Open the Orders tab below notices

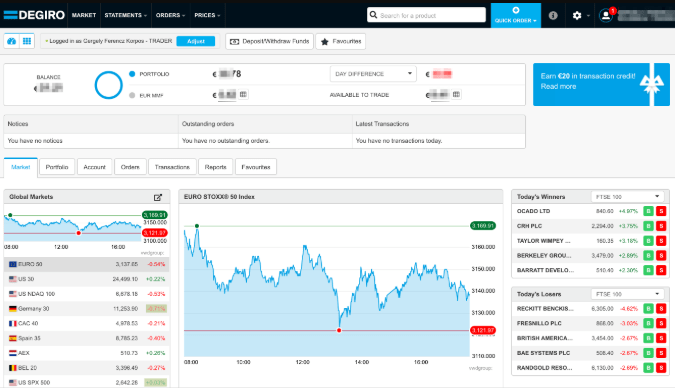pos(130,167)
